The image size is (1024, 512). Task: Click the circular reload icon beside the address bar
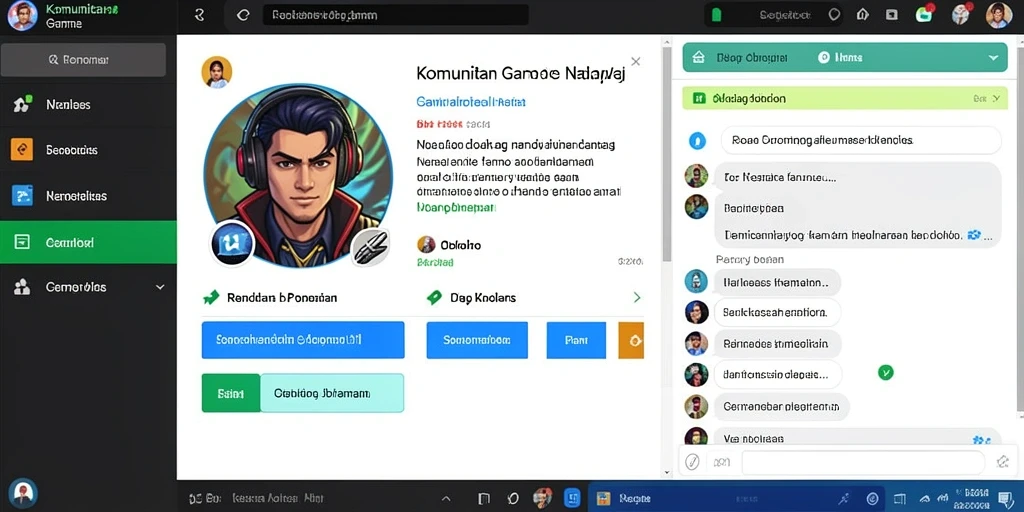[243, 15]
